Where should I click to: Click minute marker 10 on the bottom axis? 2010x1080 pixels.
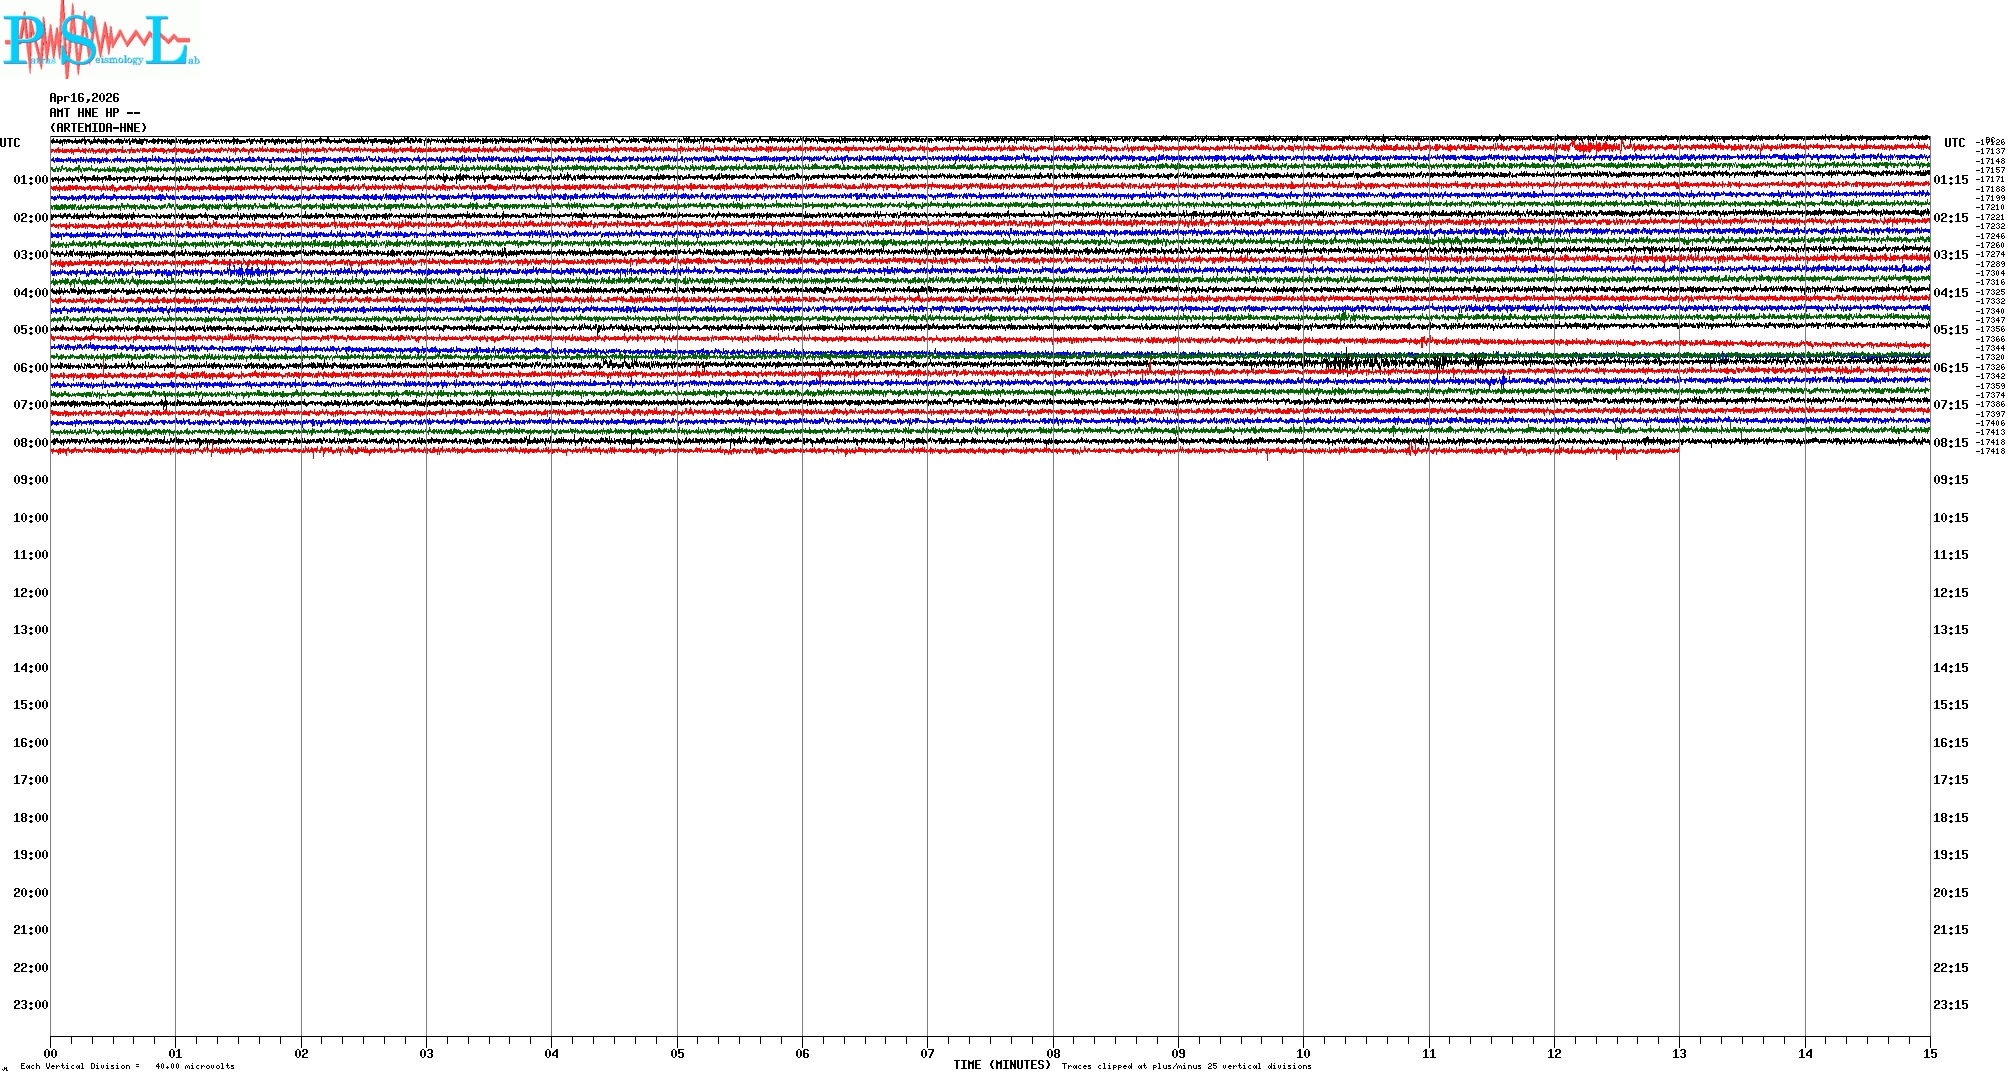click(x=1303, y=1053)
